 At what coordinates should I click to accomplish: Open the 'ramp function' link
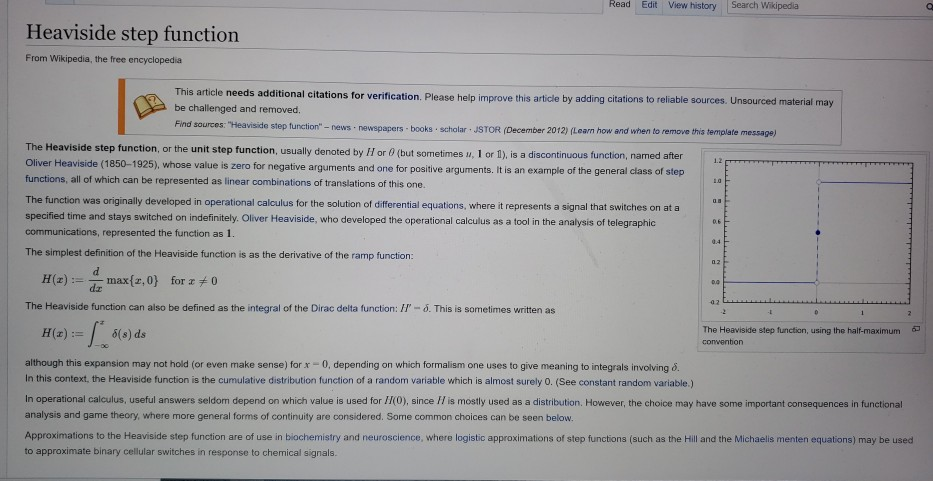click(381, 256)
